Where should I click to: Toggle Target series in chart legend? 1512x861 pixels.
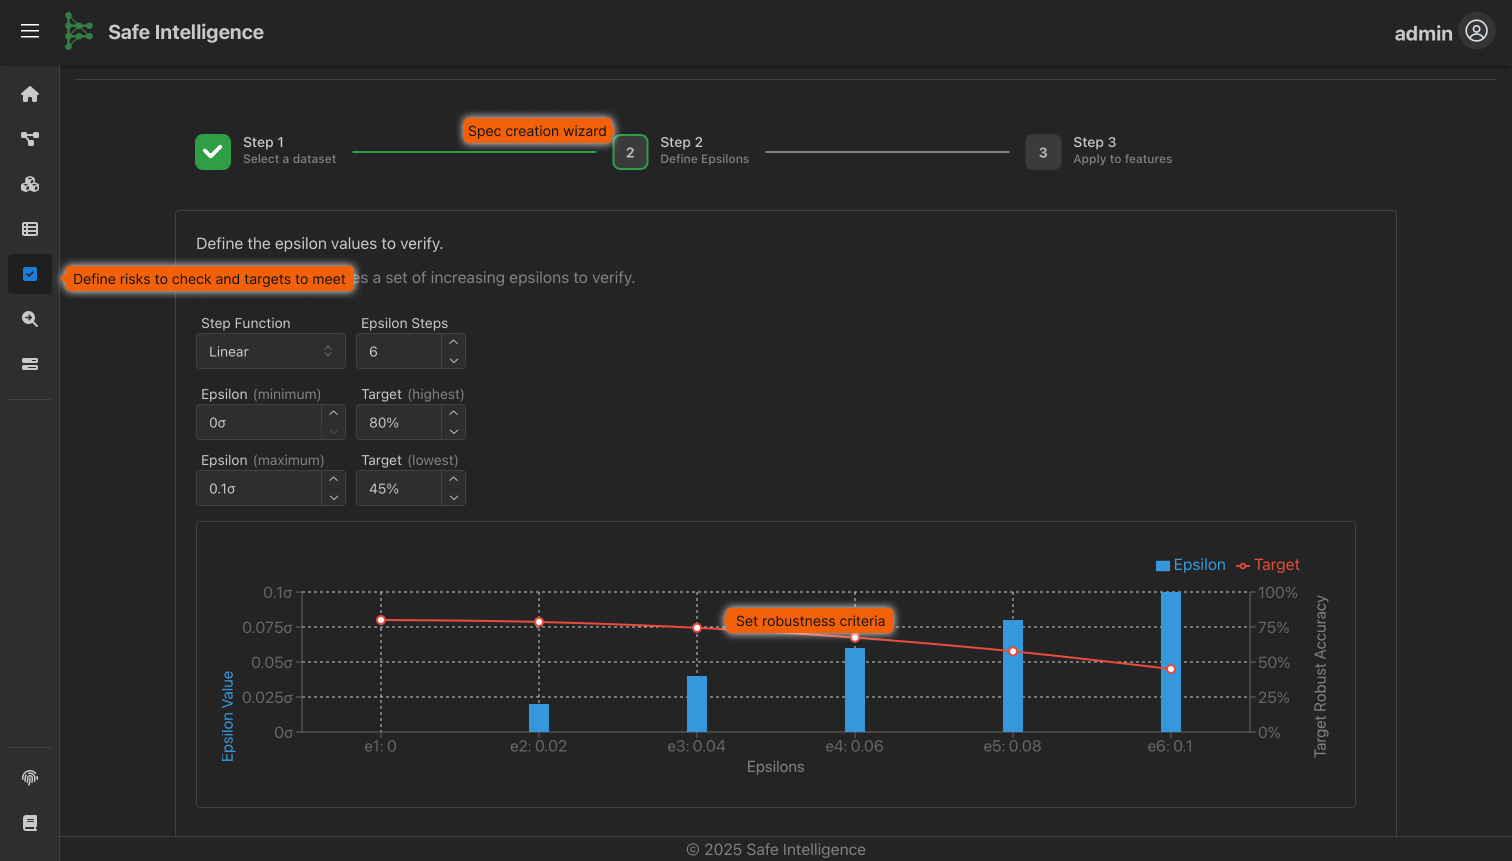[x=1268, y=565]
